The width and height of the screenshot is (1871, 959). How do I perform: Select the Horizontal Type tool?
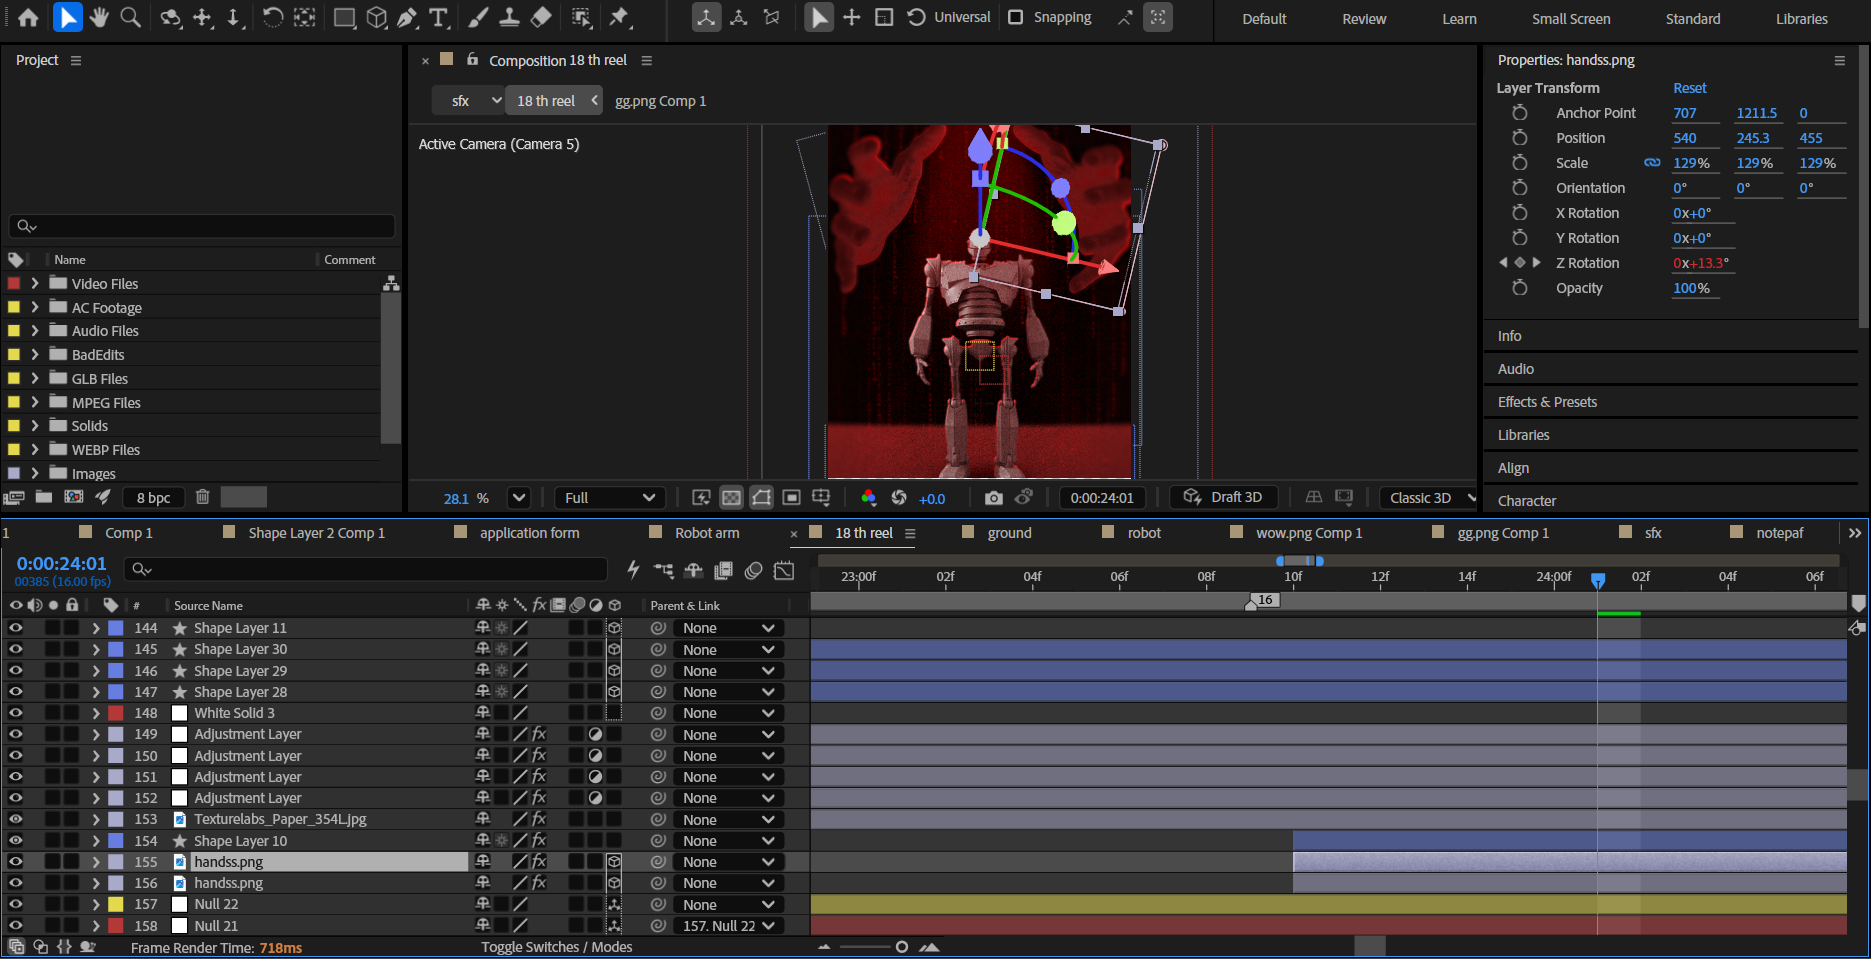(x=438, y=17)
